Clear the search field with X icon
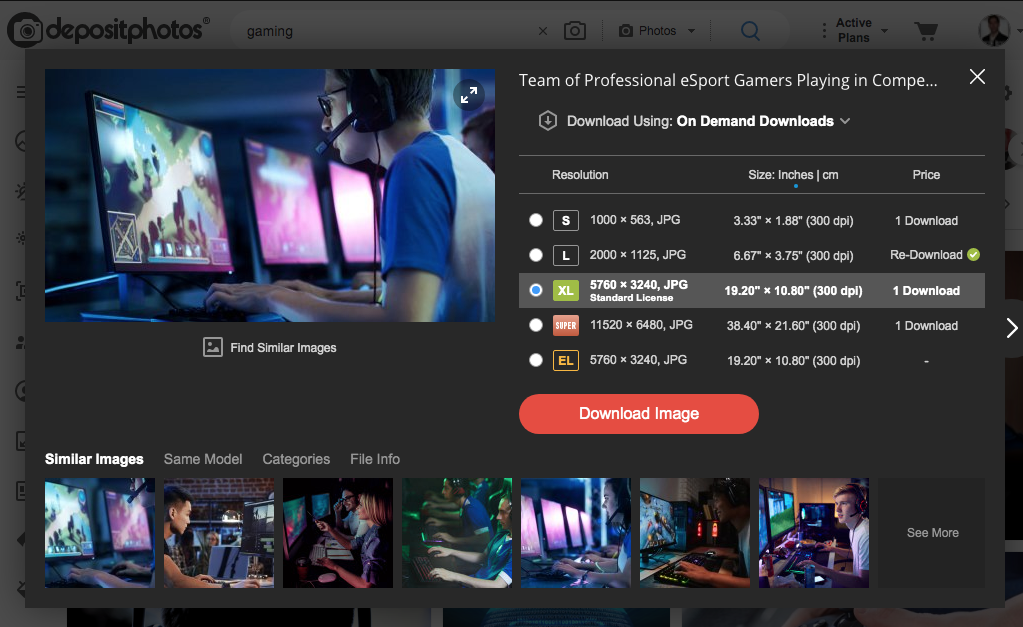Image resolution: width=1023 pixels, height=627 pixels. click(x=543, y=31)
